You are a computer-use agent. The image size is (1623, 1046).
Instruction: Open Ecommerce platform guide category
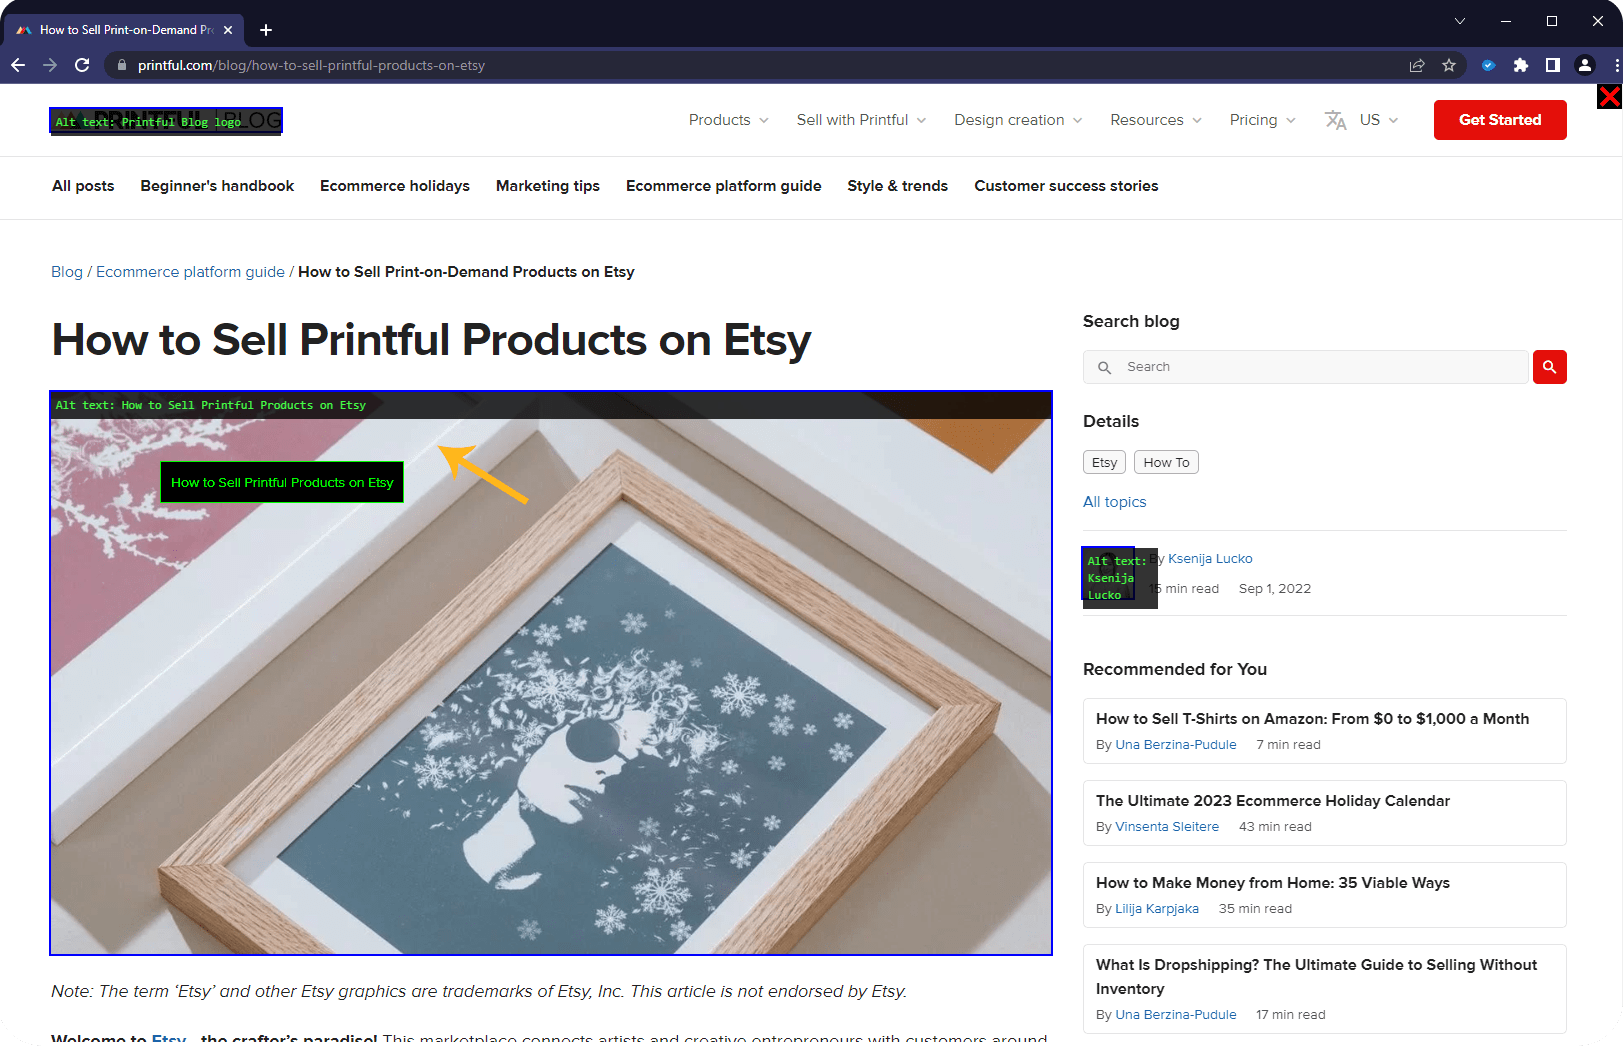coord(724,186)
